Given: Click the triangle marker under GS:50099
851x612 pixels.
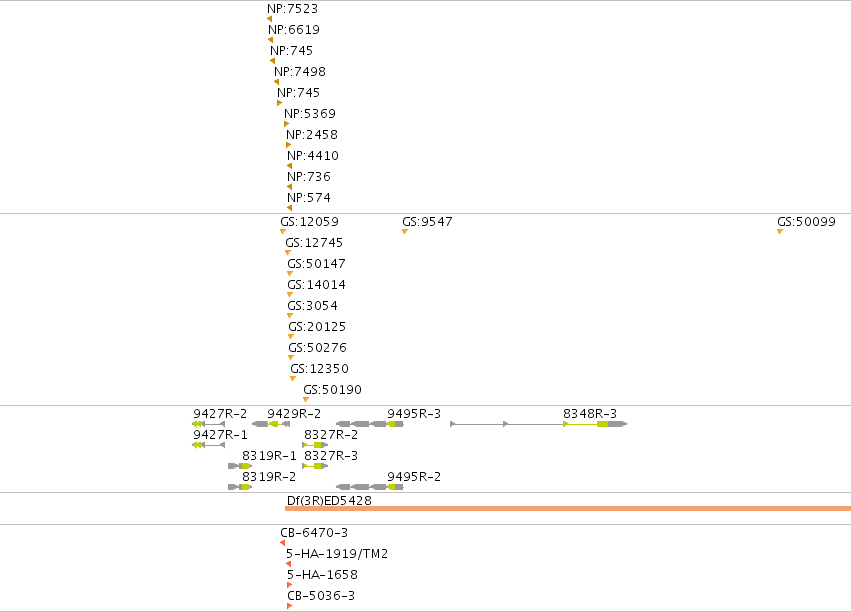Looking at the screenshot, I should (780, 232).
